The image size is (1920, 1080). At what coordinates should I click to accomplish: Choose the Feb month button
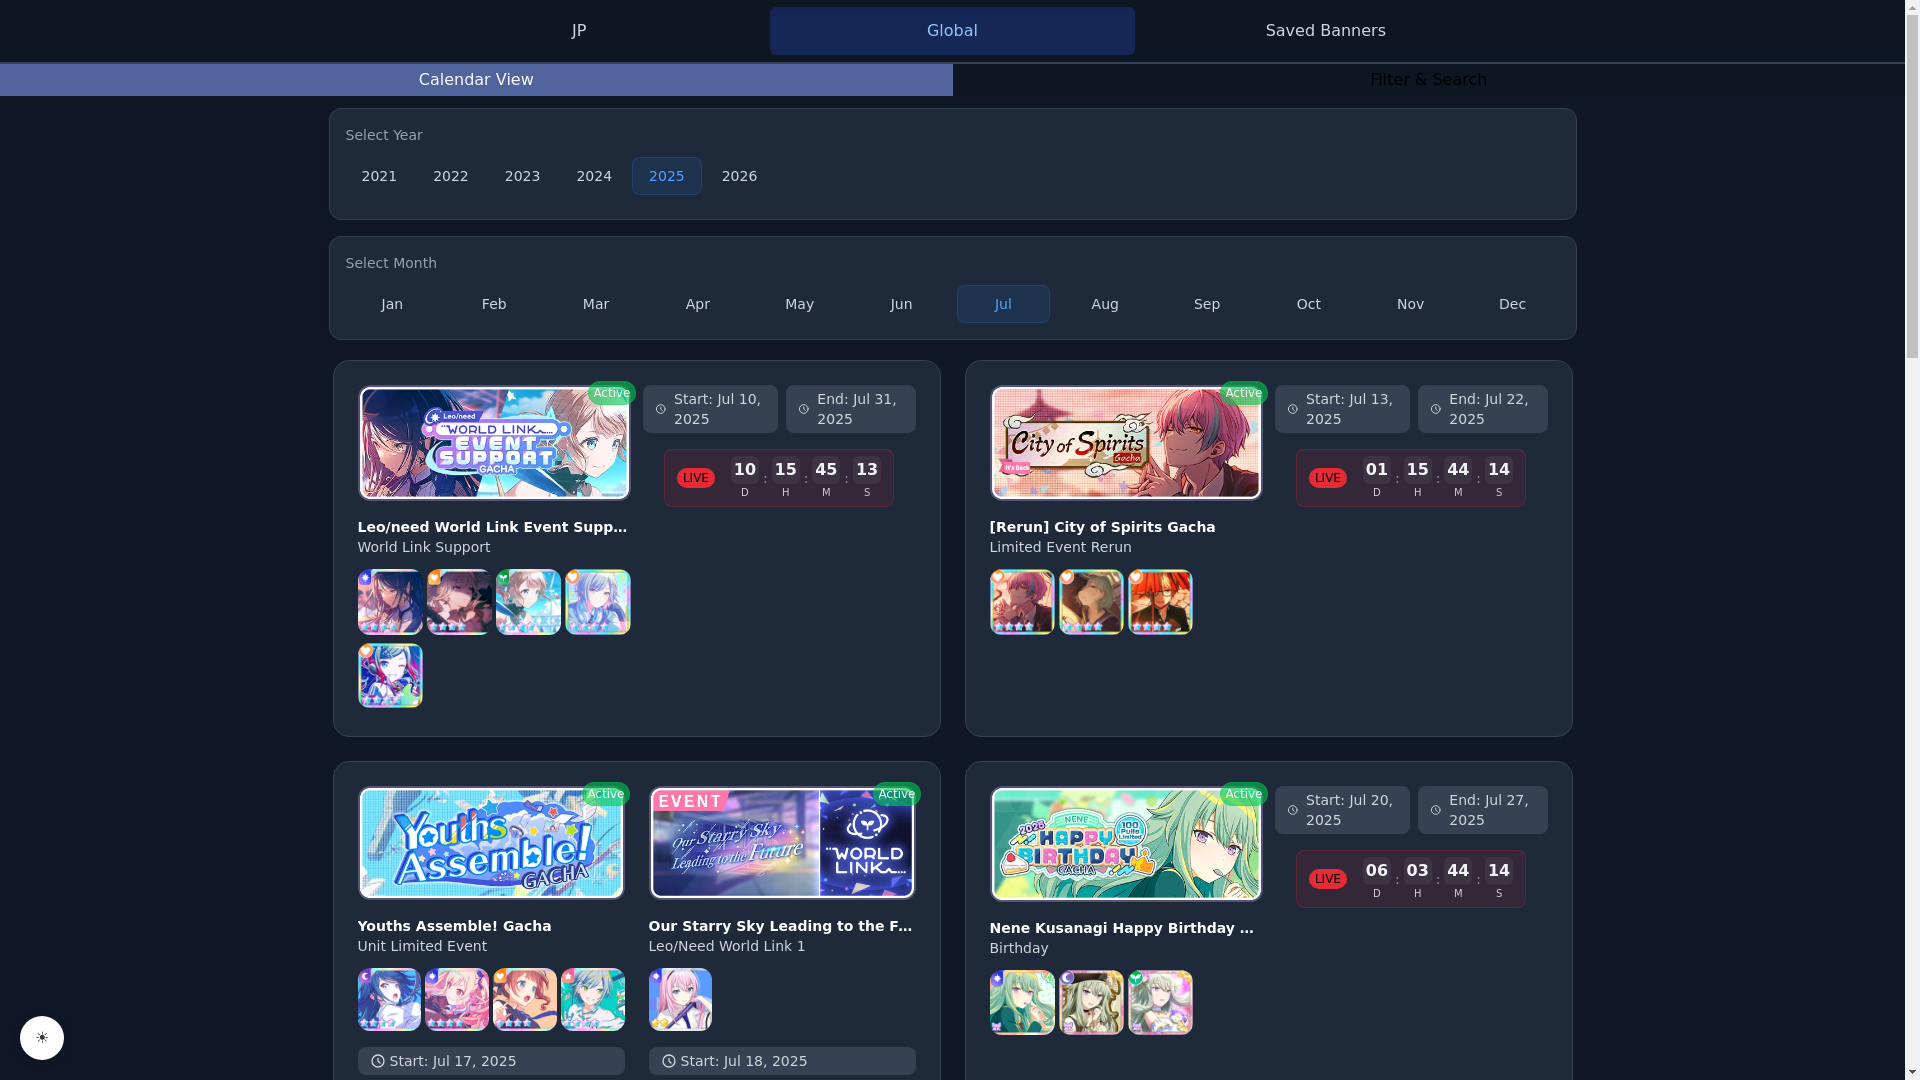tap(494, 304)
